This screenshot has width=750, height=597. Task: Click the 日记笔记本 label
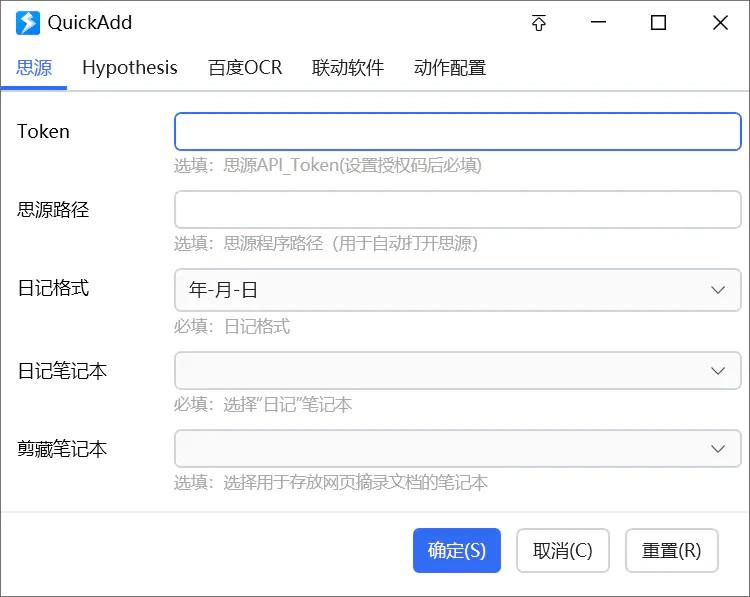click(x=62, y=371)
